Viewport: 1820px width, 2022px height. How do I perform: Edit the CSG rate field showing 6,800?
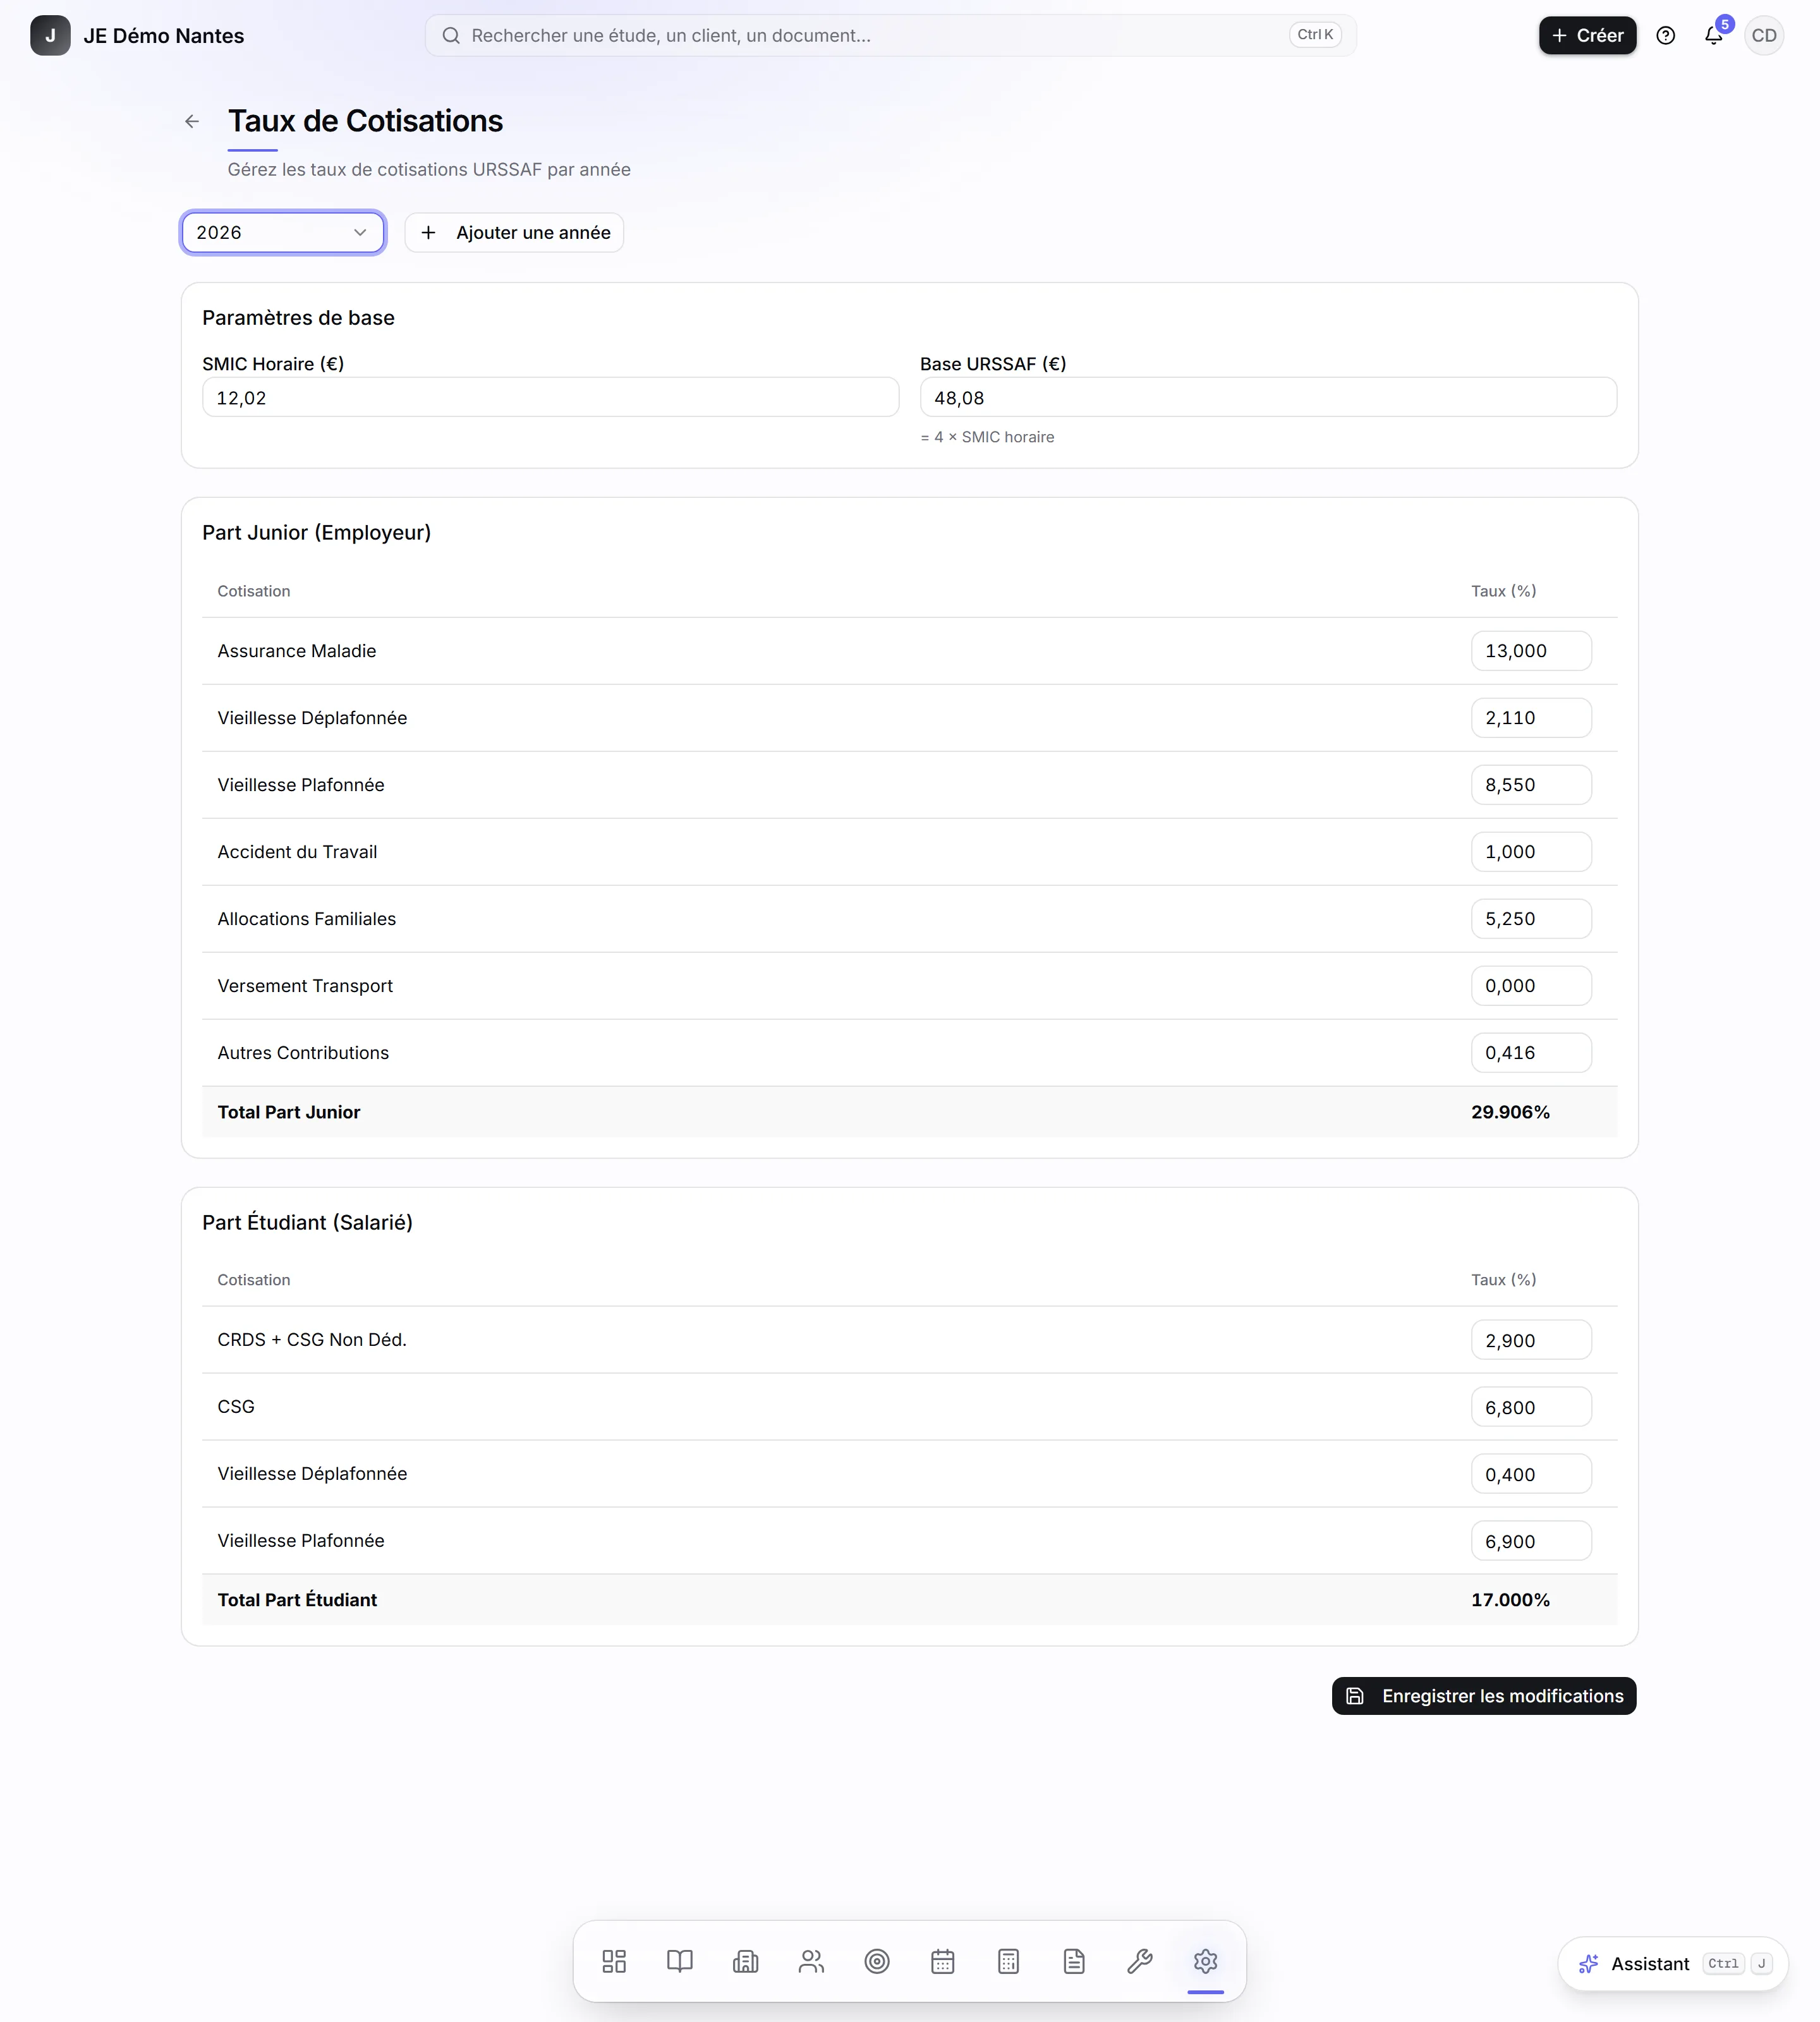tap(1531, 1407)
